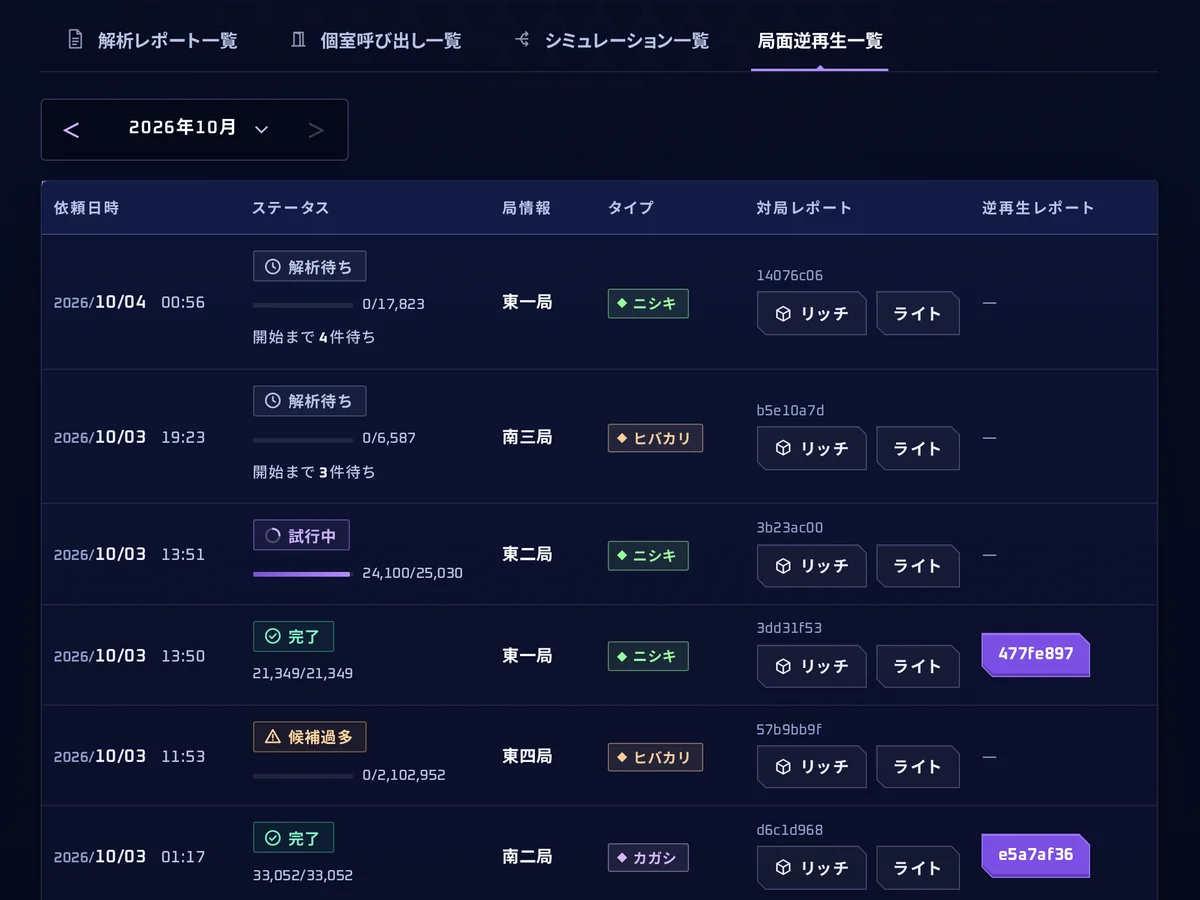
Task: Click the 逆再生レポート column header
Action: [1038, 208]
